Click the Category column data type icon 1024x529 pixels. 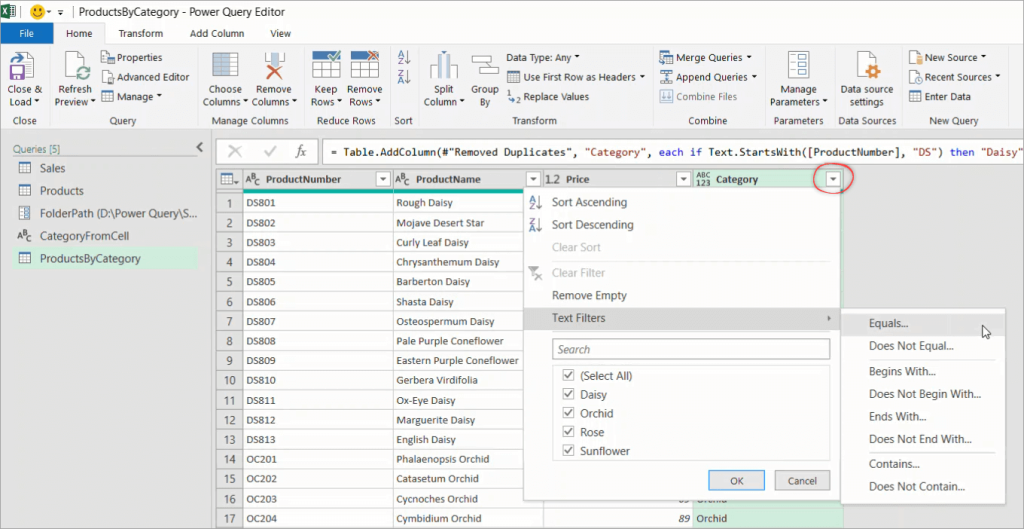point(703,180)
